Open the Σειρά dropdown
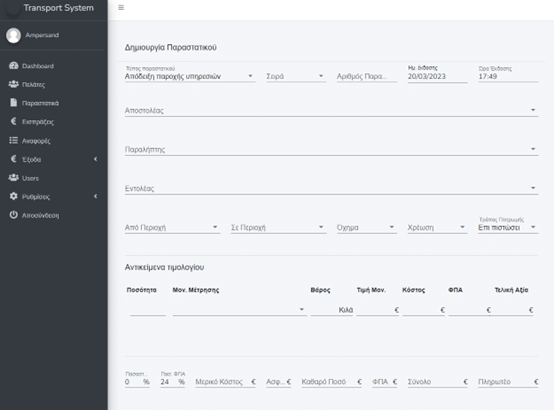This screenshot has width=554, height=410. click(296, 76)
